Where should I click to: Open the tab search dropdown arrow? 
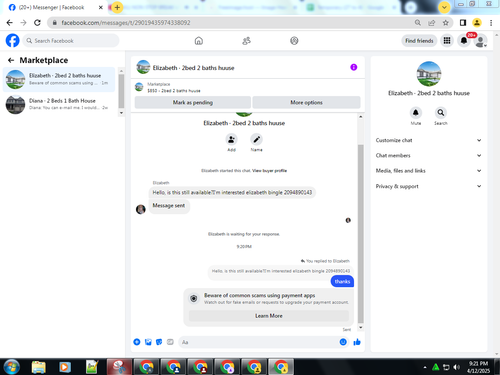coord(444,7)
